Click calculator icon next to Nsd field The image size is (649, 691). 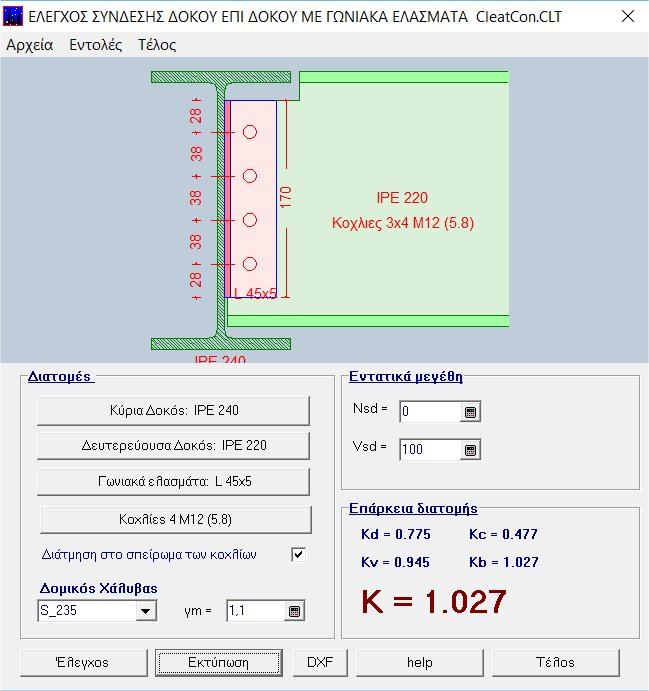[471, 412]
